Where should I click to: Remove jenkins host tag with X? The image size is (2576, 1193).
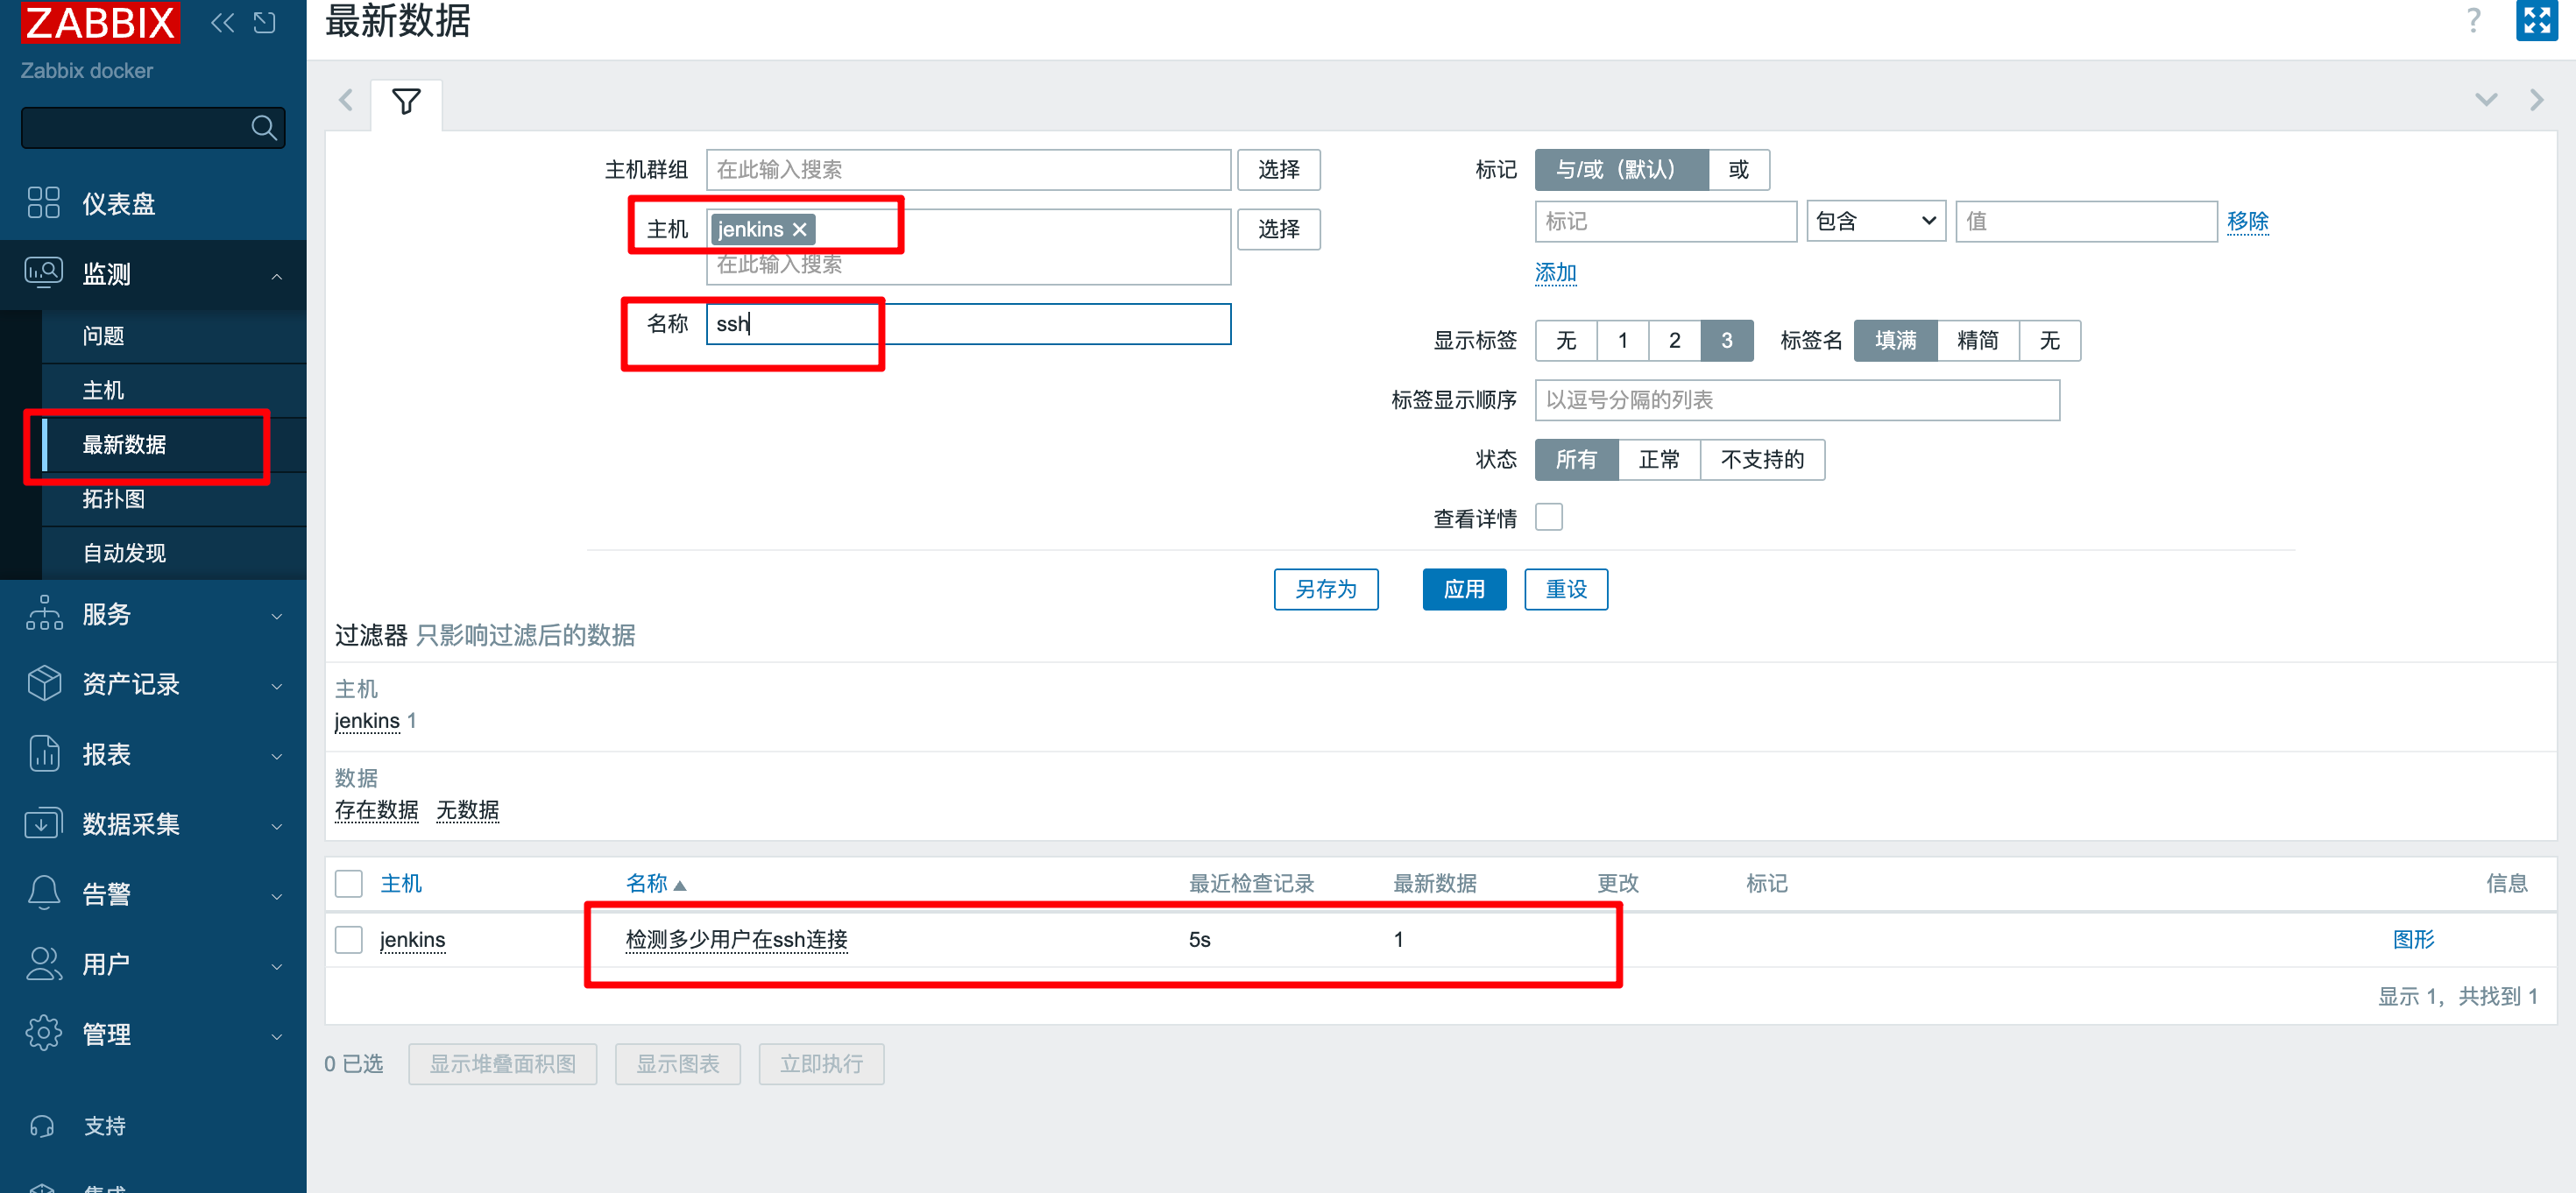(x=799, y=230)
